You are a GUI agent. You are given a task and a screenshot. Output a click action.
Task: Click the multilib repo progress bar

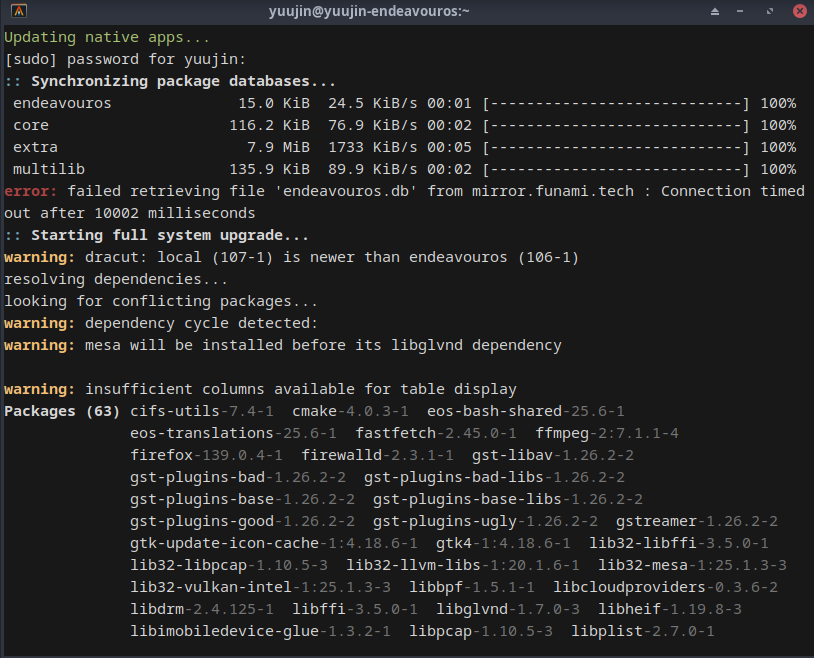pyautogui.click(x=616, y=169)
